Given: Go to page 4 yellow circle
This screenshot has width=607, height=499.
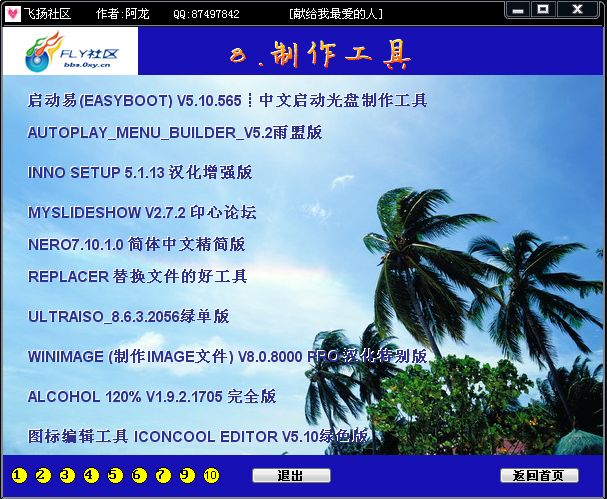Looking at the screenshot, I should (91, 475).
